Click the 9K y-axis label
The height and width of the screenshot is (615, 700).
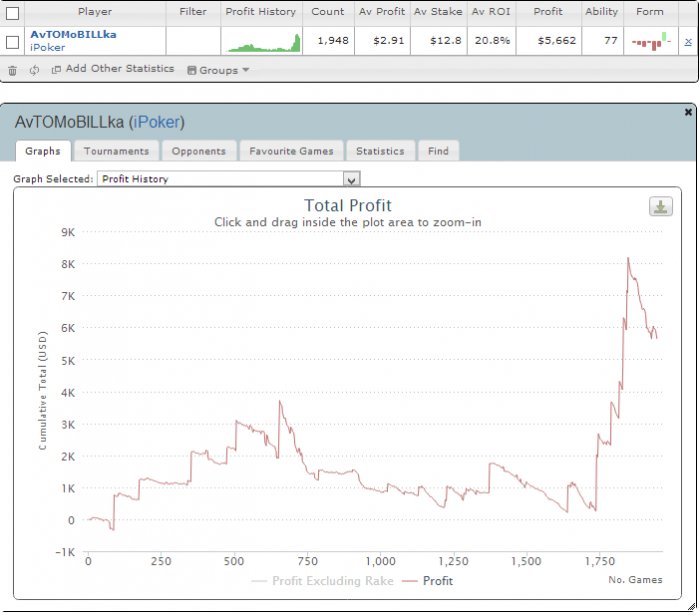(x=68, y=232)
